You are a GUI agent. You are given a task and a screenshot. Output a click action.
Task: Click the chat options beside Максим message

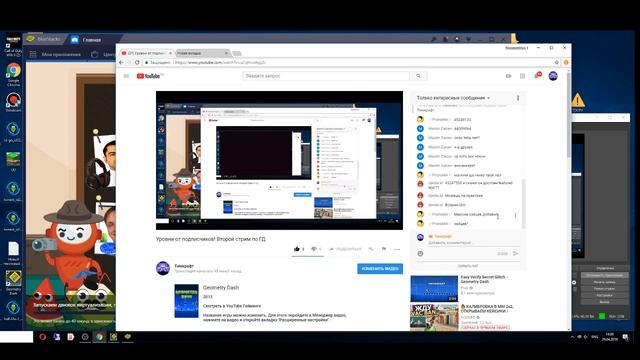pos(515,215)
